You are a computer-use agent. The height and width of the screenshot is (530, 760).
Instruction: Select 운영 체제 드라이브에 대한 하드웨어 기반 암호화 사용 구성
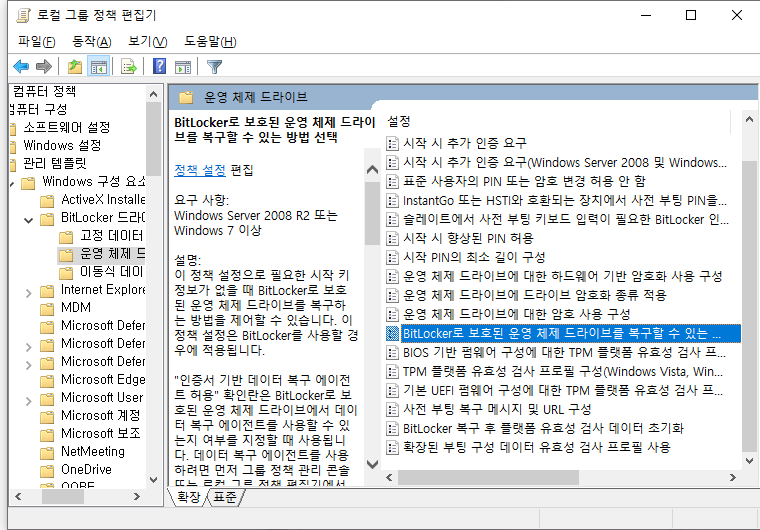(562, 276)
